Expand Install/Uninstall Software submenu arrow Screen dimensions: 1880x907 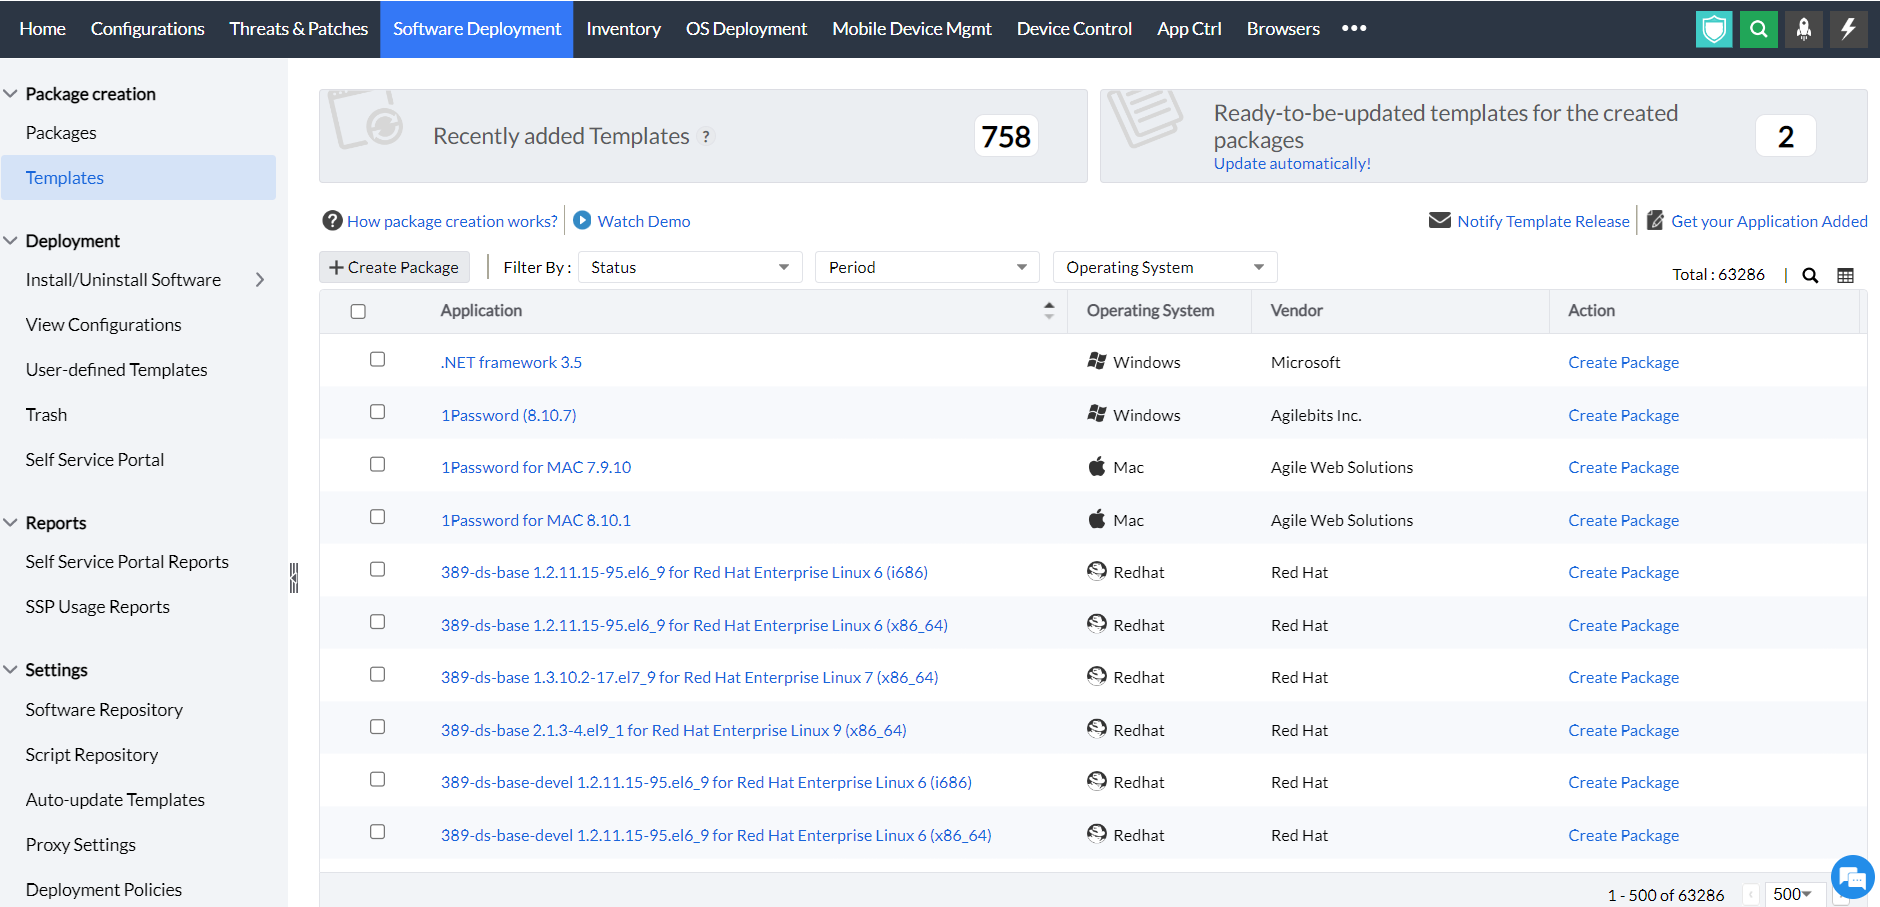point(260,280)
